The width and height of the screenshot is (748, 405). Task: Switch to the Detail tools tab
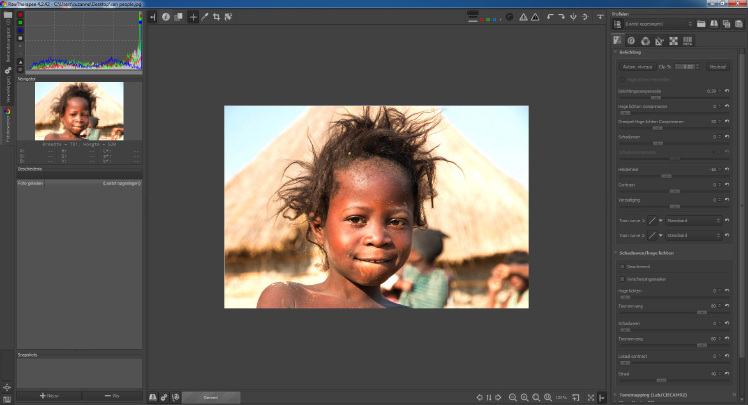click(x=631, y=41)
